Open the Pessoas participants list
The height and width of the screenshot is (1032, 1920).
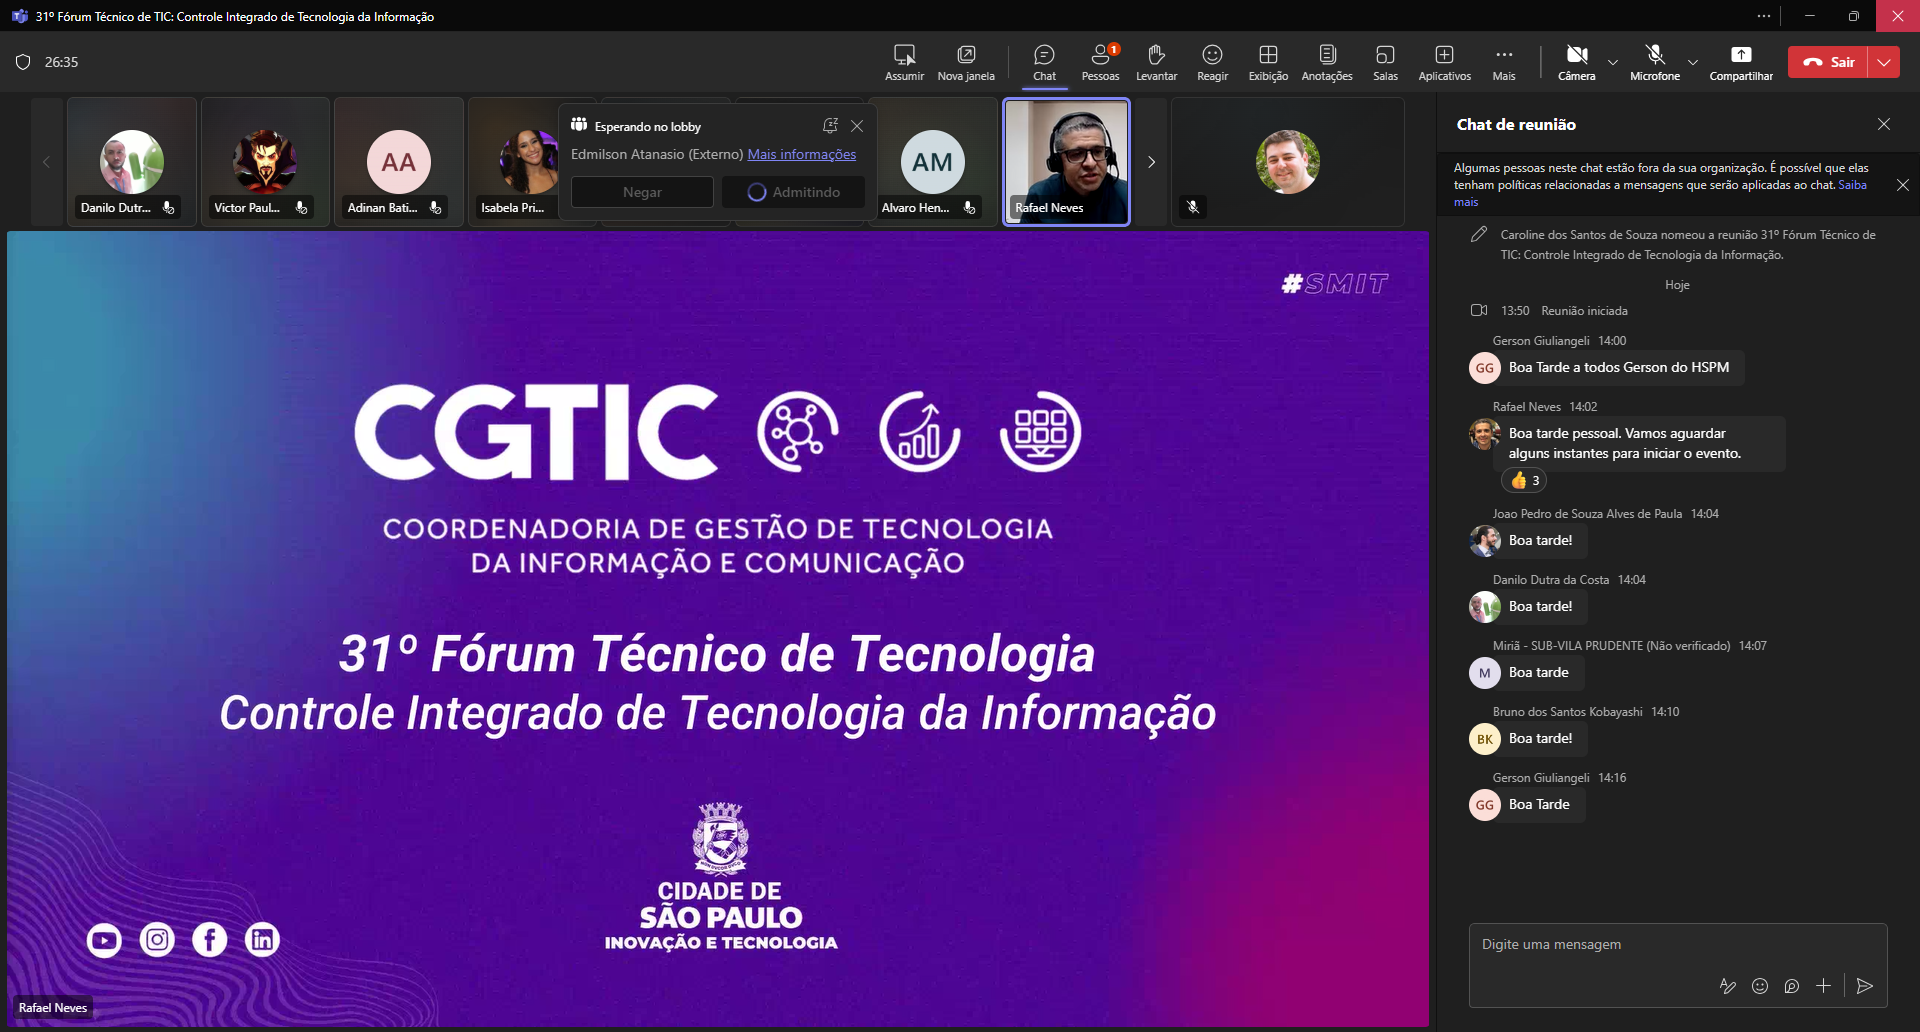click(1100, 62)
